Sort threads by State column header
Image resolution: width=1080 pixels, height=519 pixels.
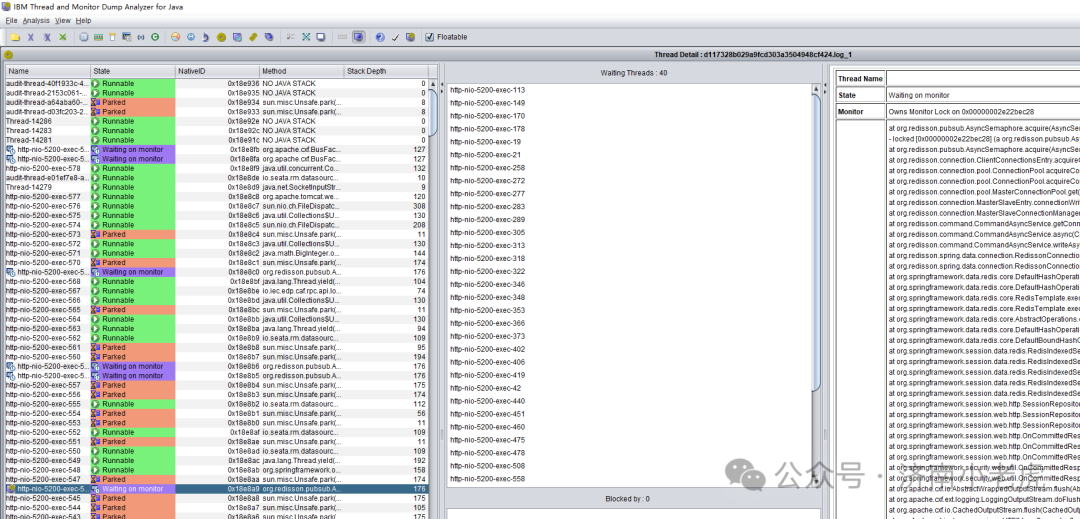coord(133,71)
